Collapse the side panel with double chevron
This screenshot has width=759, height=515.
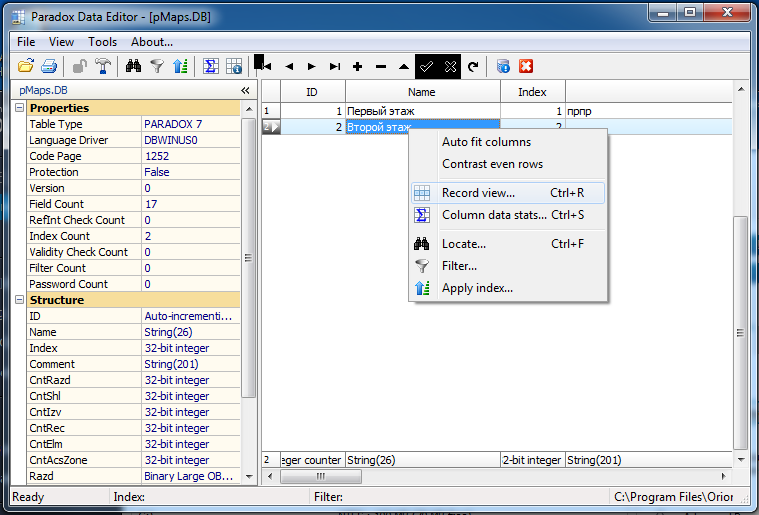[245, 91]
